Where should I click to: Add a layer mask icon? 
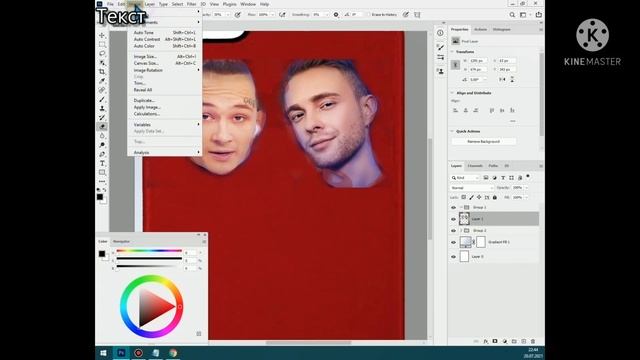tap(495, 341)
